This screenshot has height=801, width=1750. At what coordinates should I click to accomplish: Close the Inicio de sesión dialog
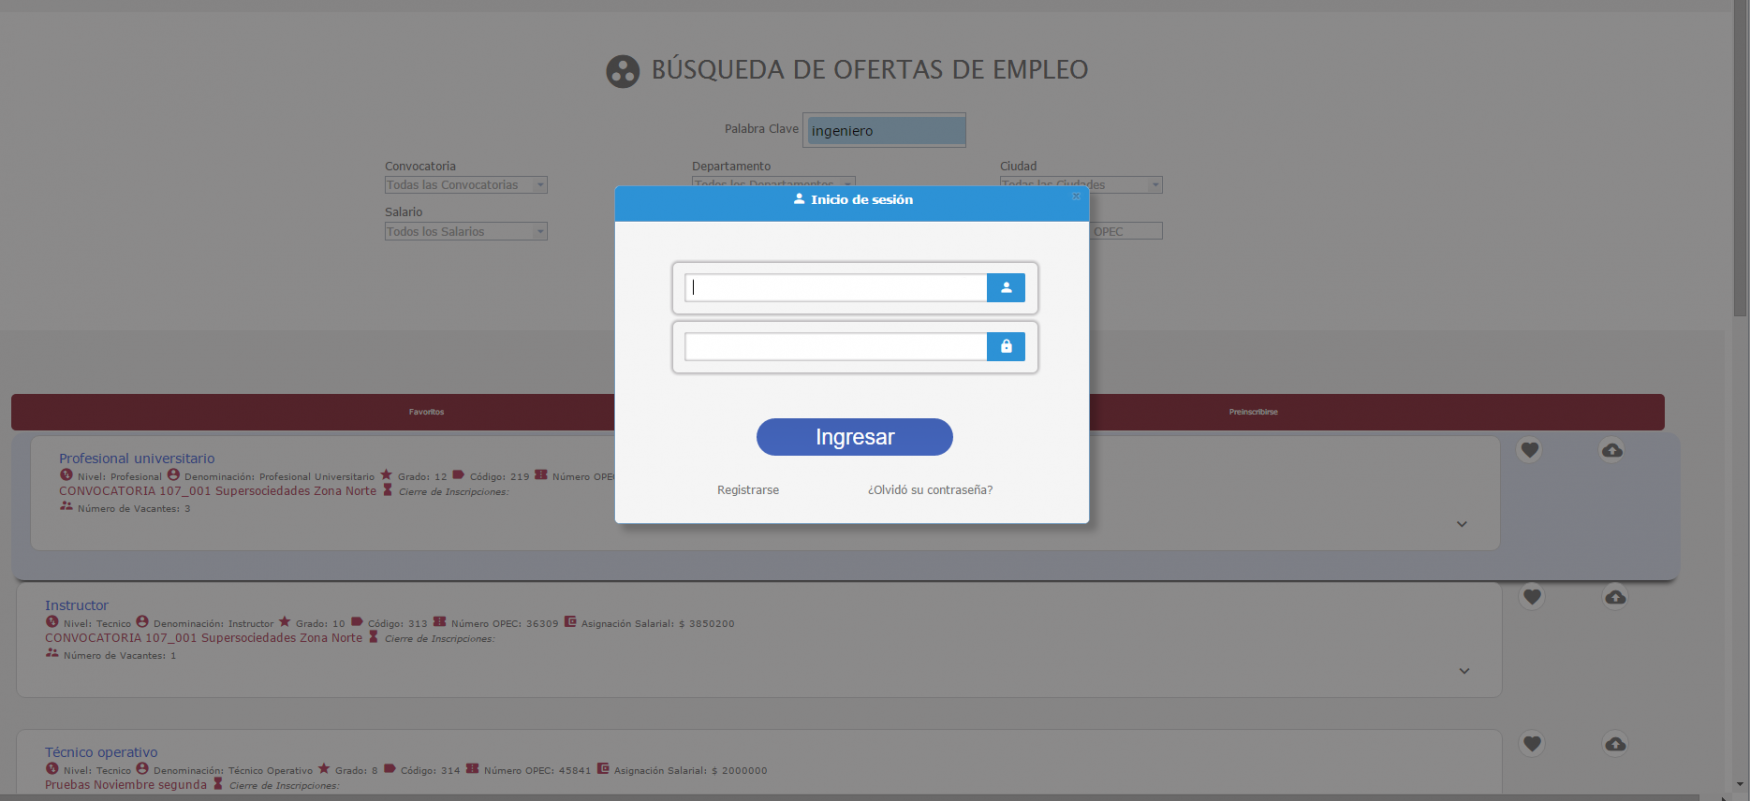click(x=1076, y=196)
